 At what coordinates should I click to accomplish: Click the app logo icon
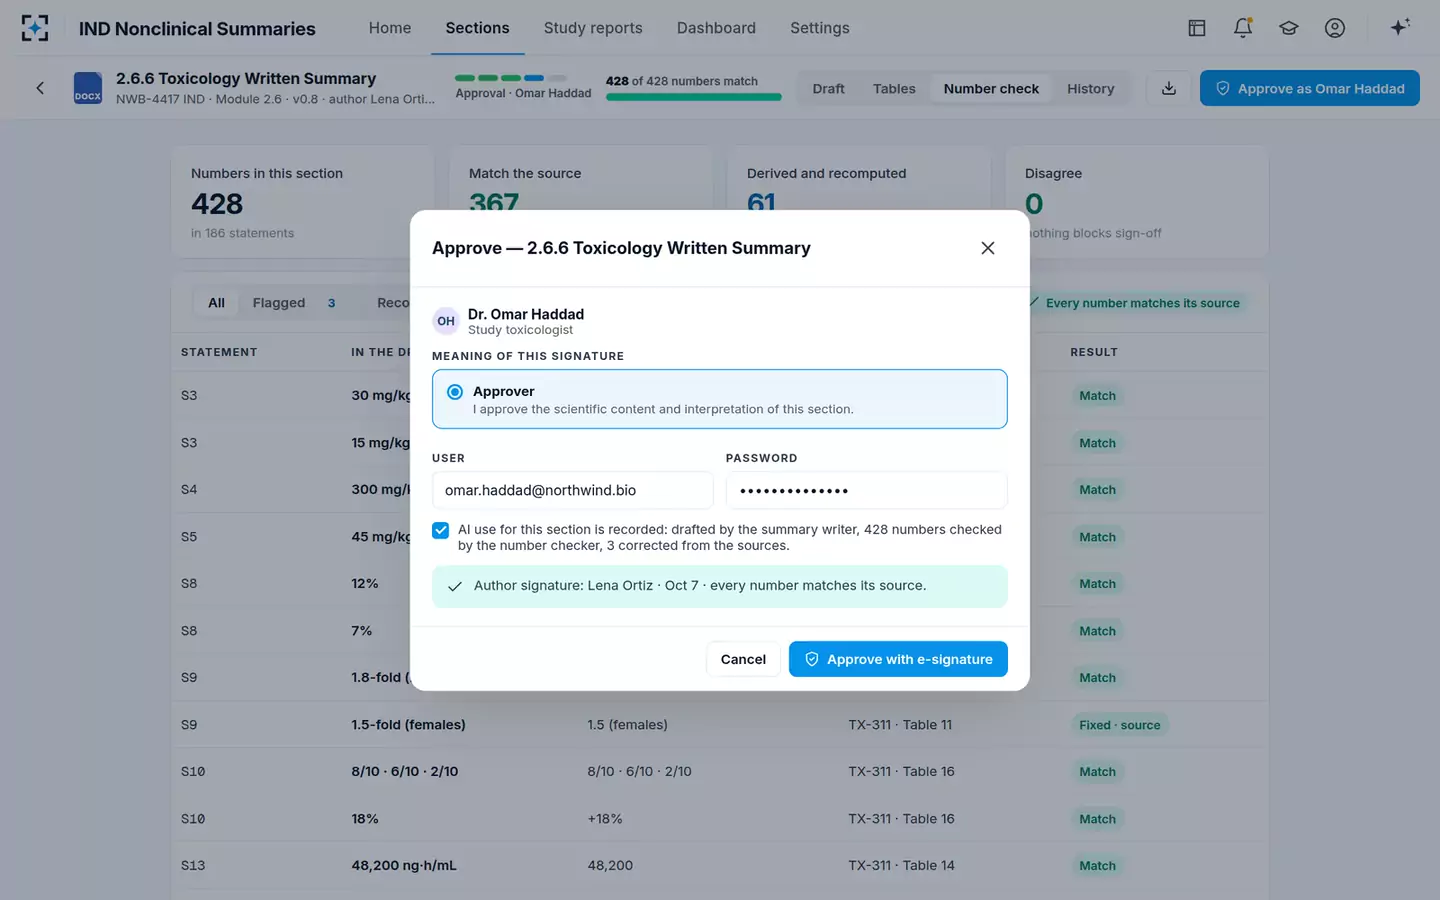click(35, 28)
